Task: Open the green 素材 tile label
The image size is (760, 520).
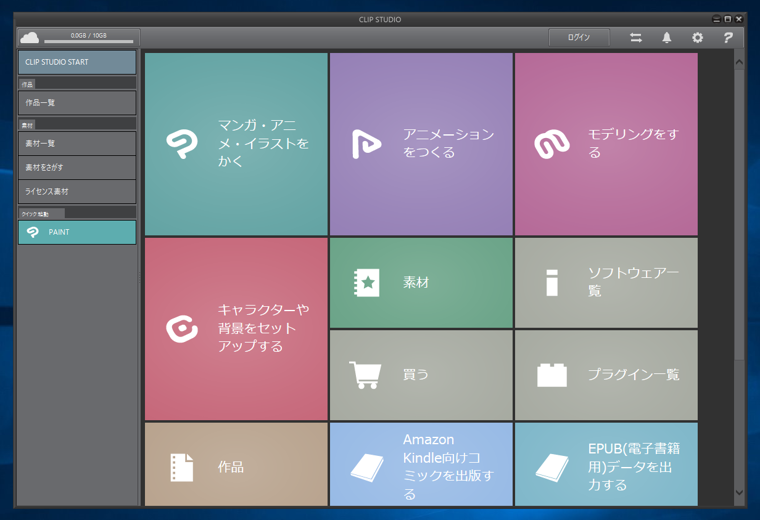Action: tap(416, 283)
